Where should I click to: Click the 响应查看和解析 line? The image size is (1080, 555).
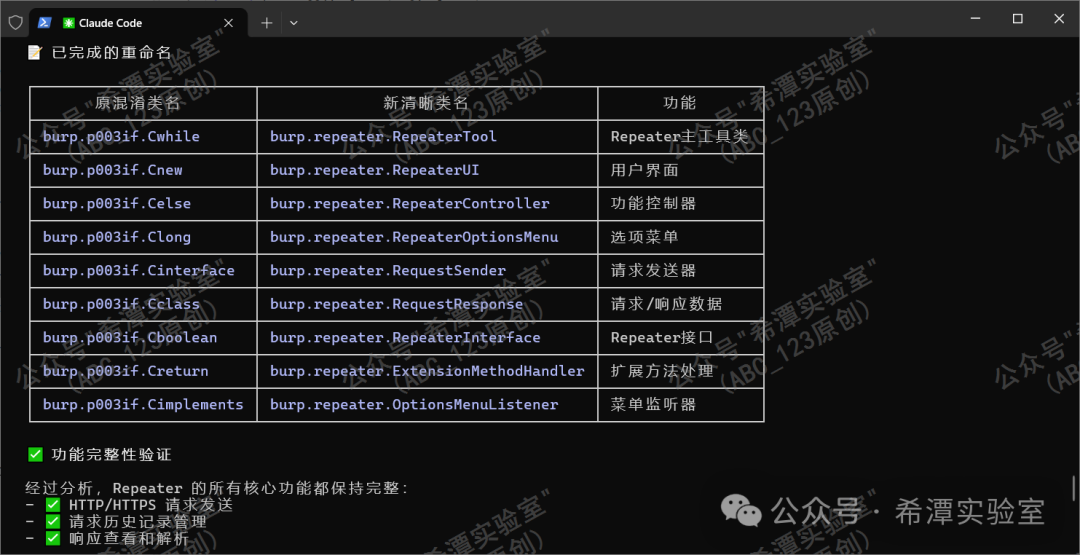(x=129, y=538)
